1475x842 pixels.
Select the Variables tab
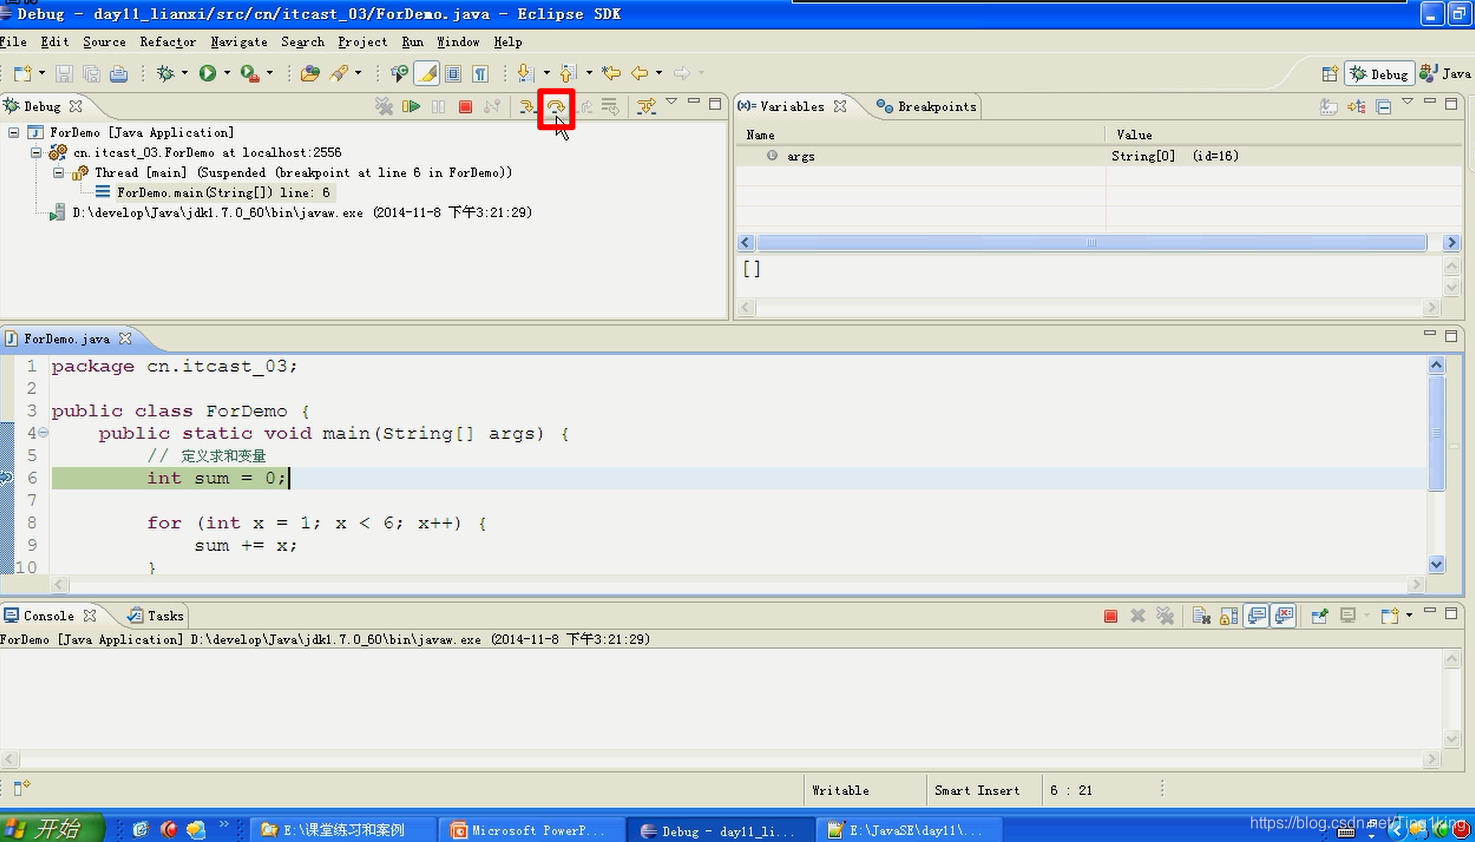[792, 106]
